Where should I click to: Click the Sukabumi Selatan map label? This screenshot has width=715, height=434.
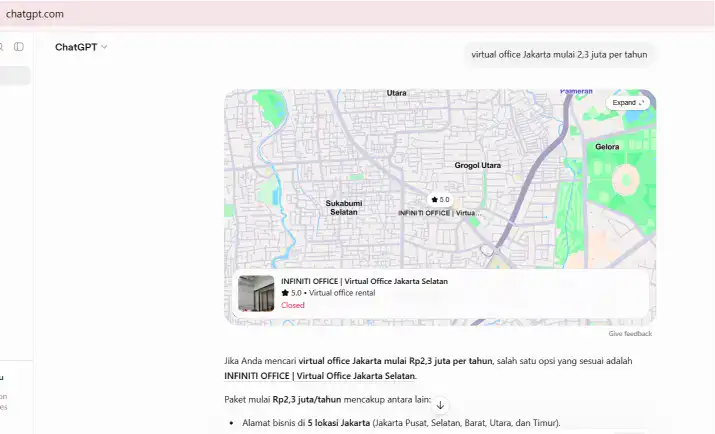344,207
